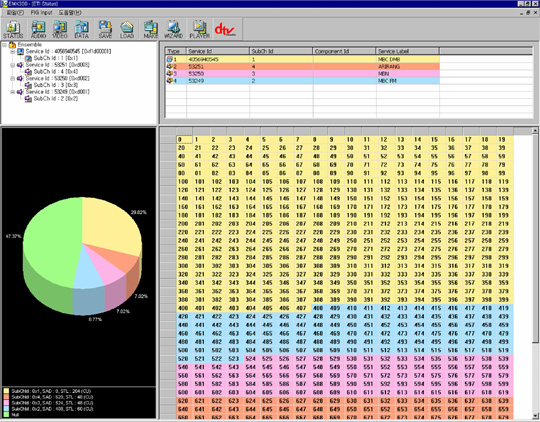Click the CU grid scroll-down arrow

point(535,415)
